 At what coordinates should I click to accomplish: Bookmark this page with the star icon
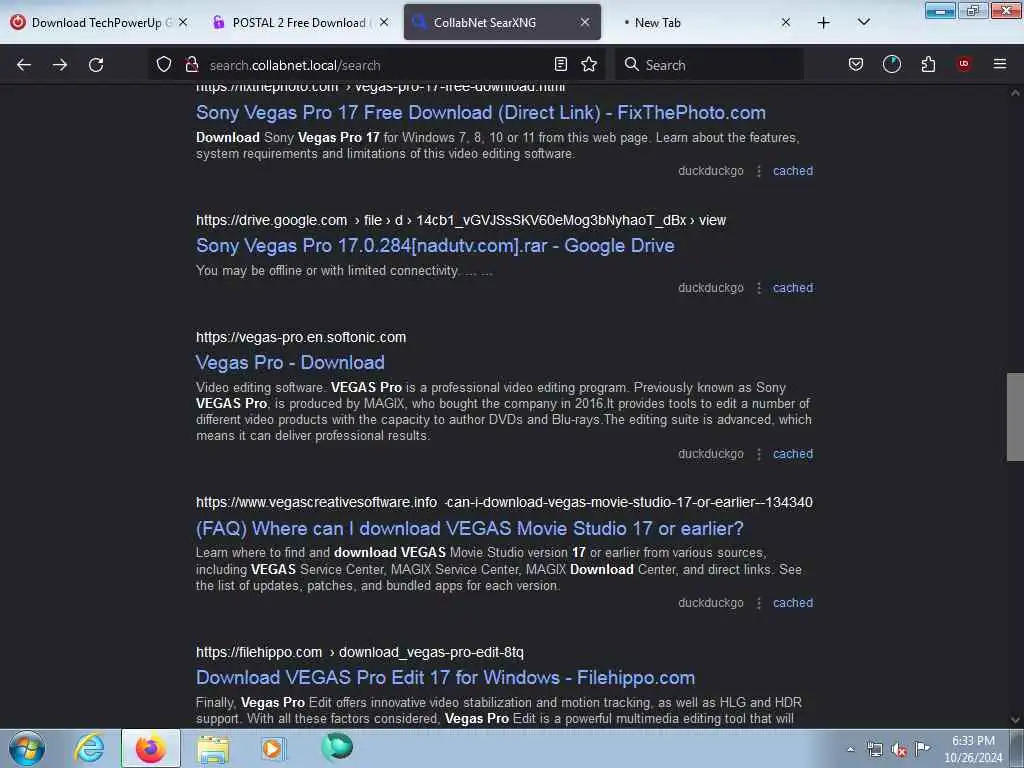click(589, 64)
